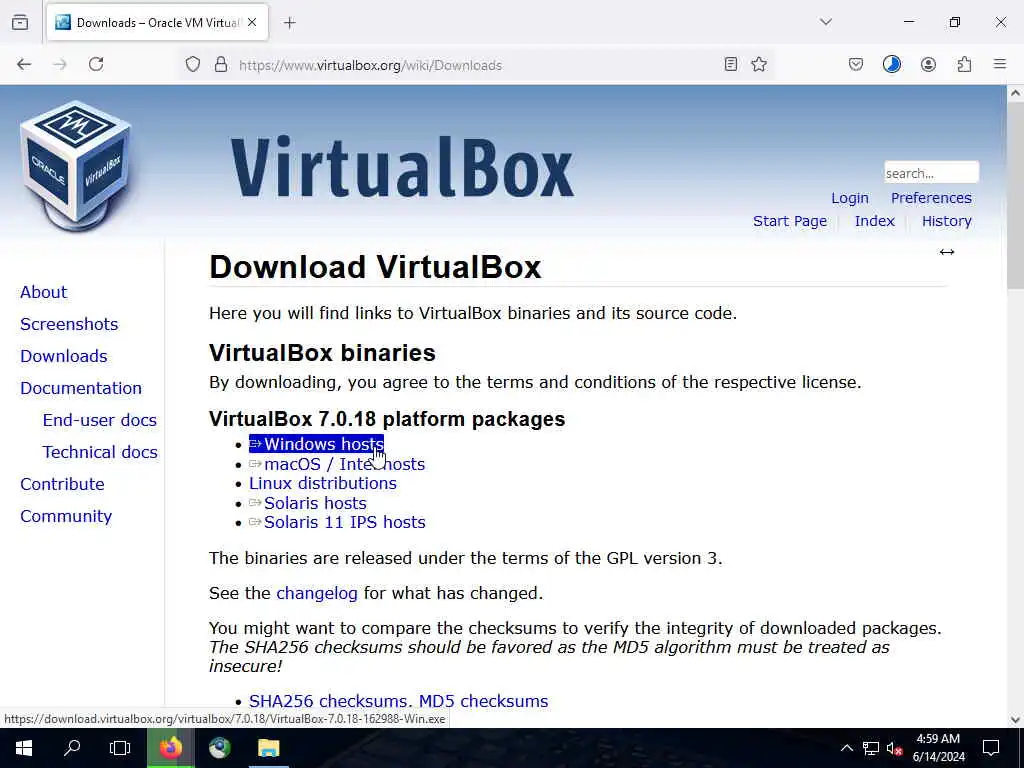Close the Downloads – Oracle VM VirtualBox tab
Viewport: 1024px width, 768px height.
tap(252, 22)
